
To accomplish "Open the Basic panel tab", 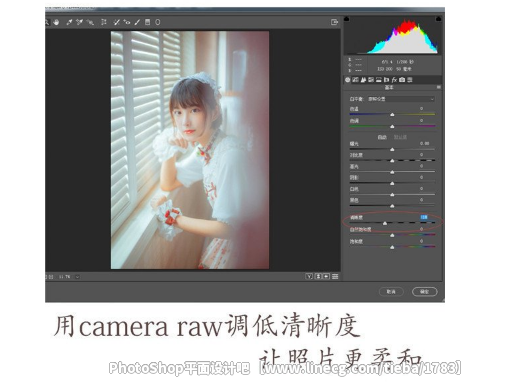I will click(x=348, y=80).
